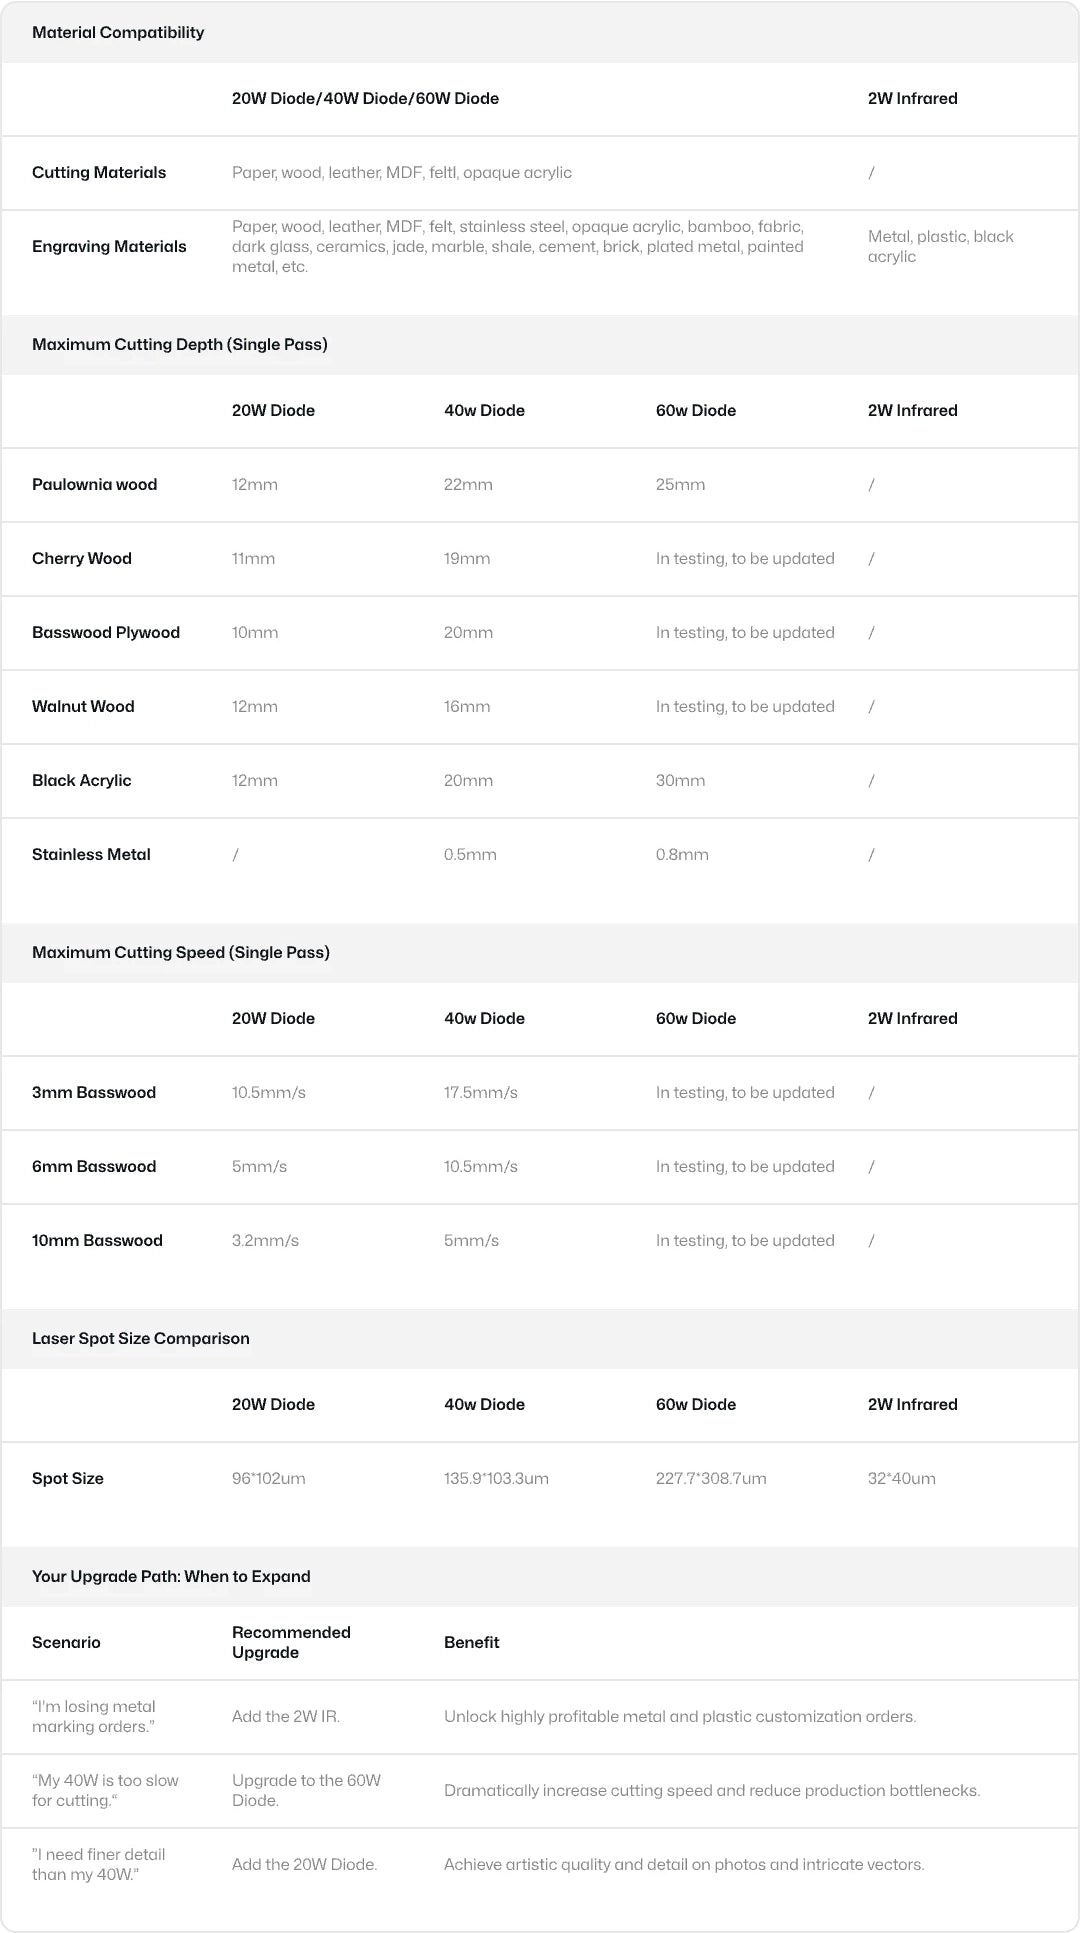This screenshot has height=1933, width=1080.
Task: Select the Basswood Plywood row label
Action: (106, 632)
